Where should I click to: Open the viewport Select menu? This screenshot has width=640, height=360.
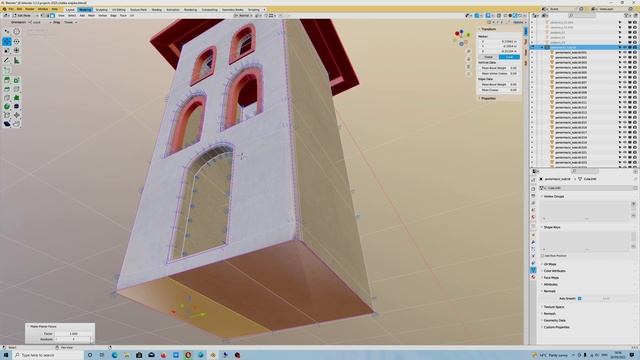(72, 16)
